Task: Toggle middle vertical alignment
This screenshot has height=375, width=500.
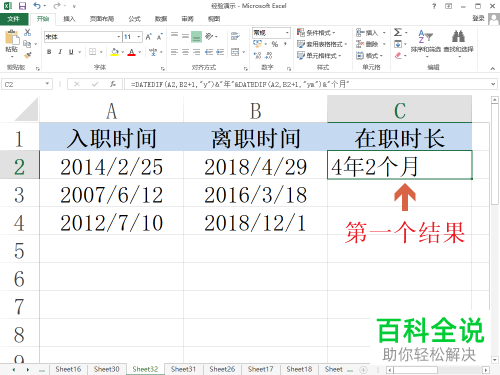Action: [185, 36]
